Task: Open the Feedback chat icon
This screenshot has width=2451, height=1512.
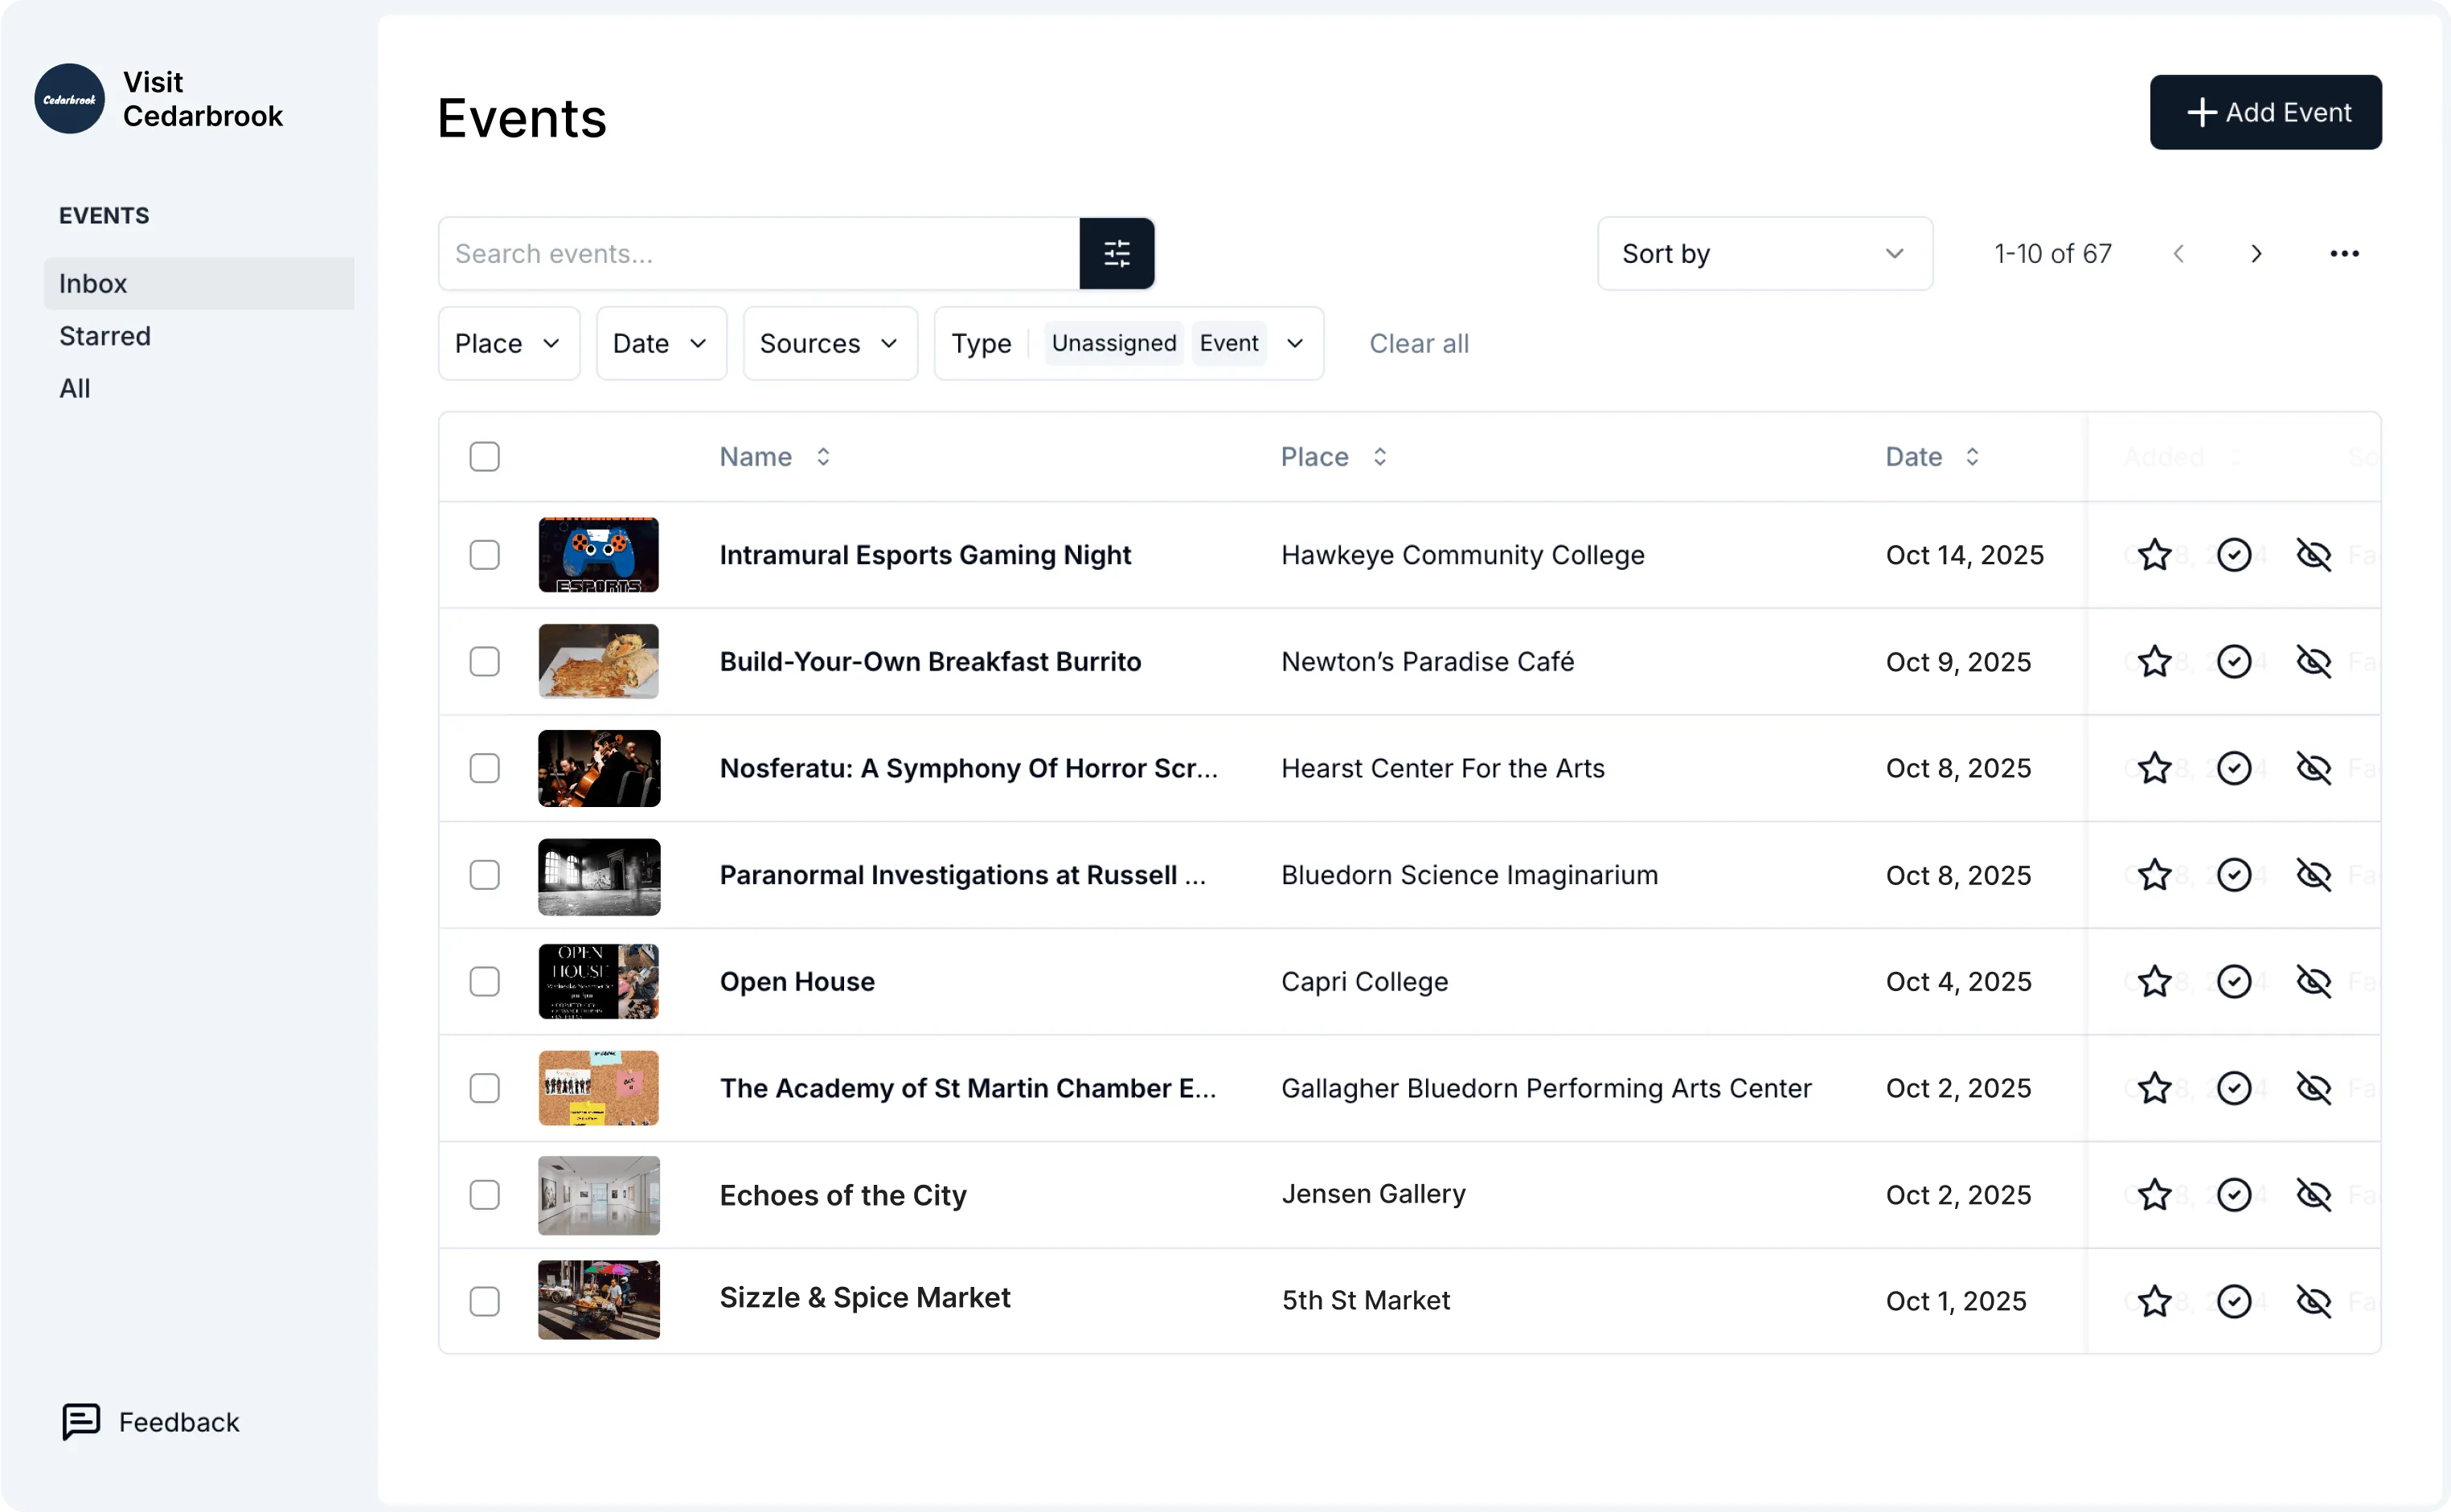Action: pyautogui.click(x=81, y=1421)
